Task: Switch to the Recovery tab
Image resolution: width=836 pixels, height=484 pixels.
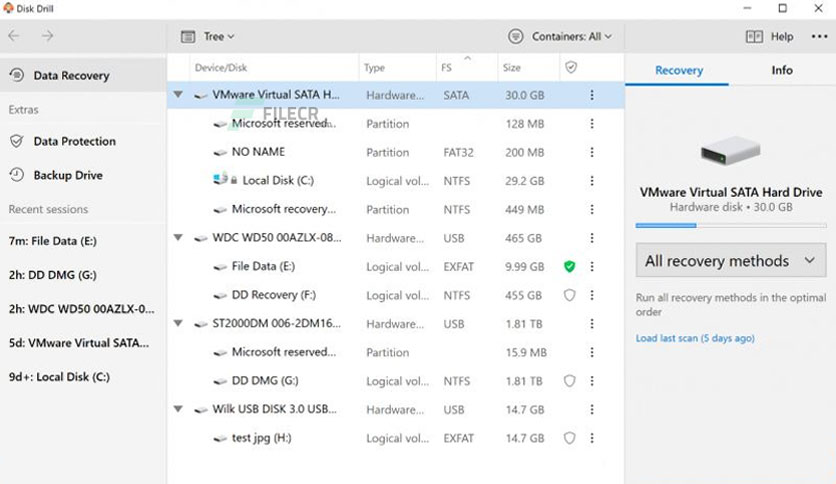Action: point(678,70)
